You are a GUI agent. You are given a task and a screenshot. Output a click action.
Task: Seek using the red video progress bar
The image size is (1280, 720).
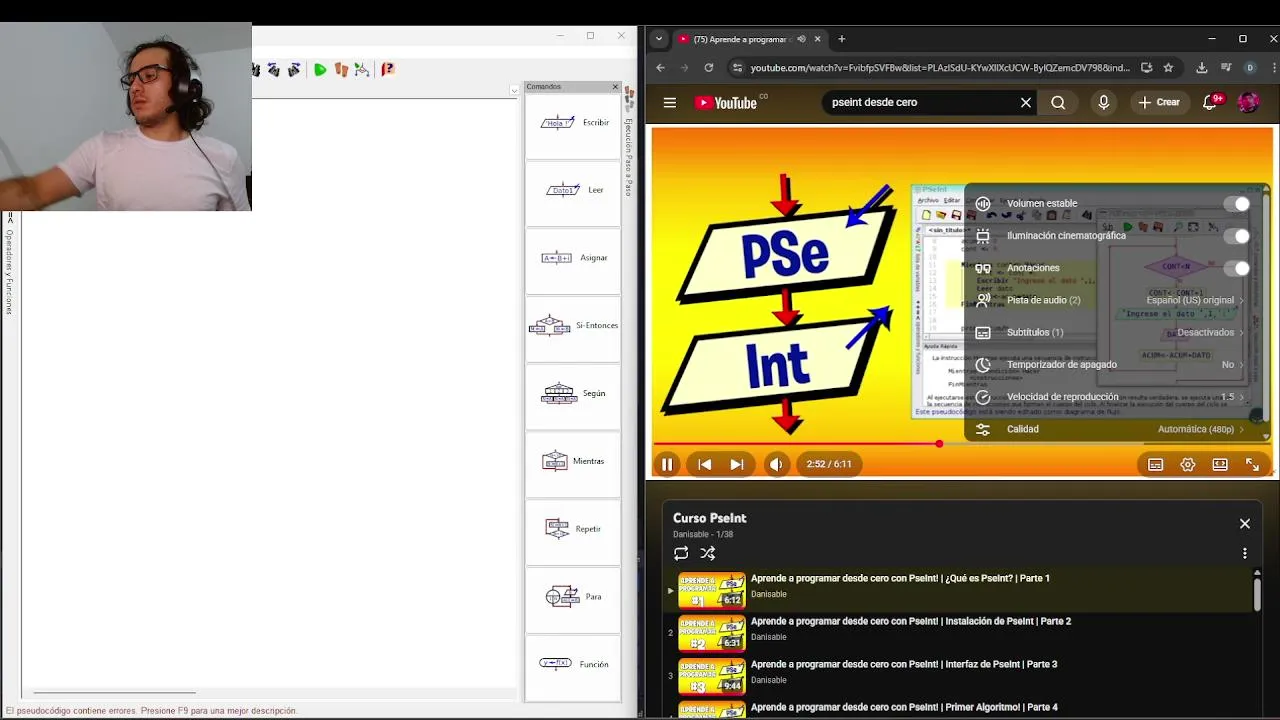pyautogui.click(x=962, y=444)
